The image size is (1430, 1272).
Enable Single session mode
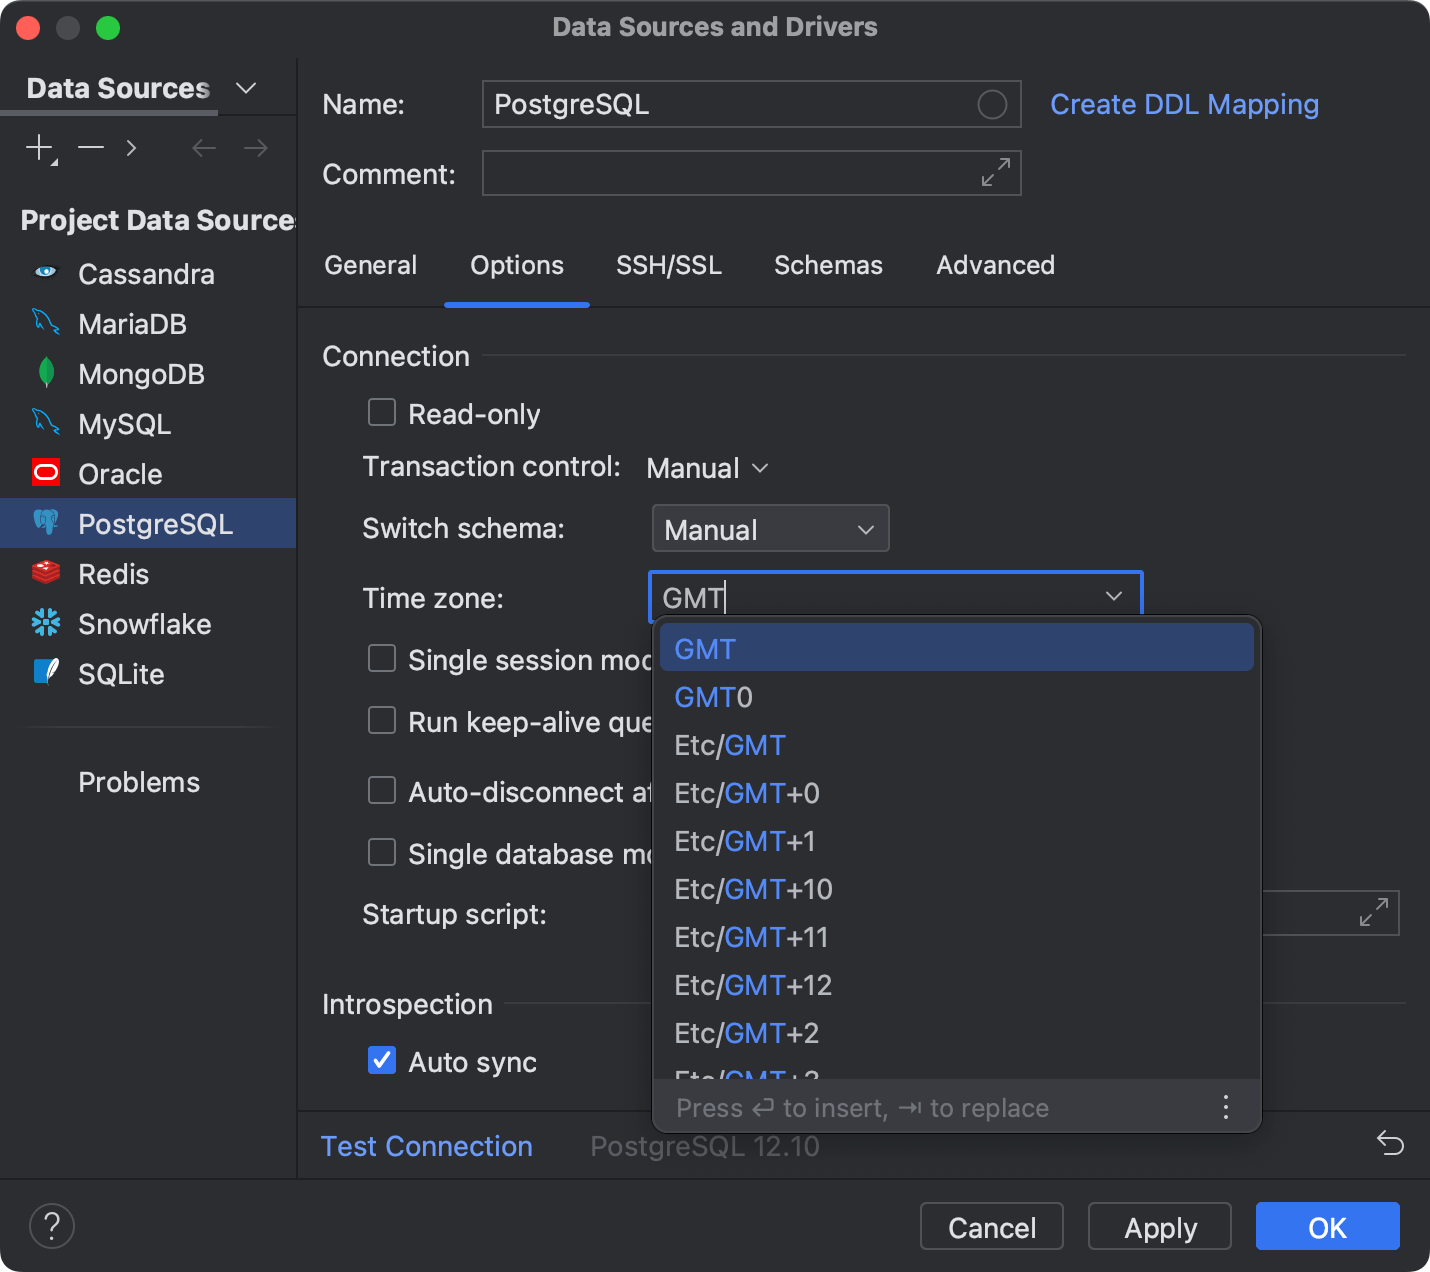[x=381, y=658]
